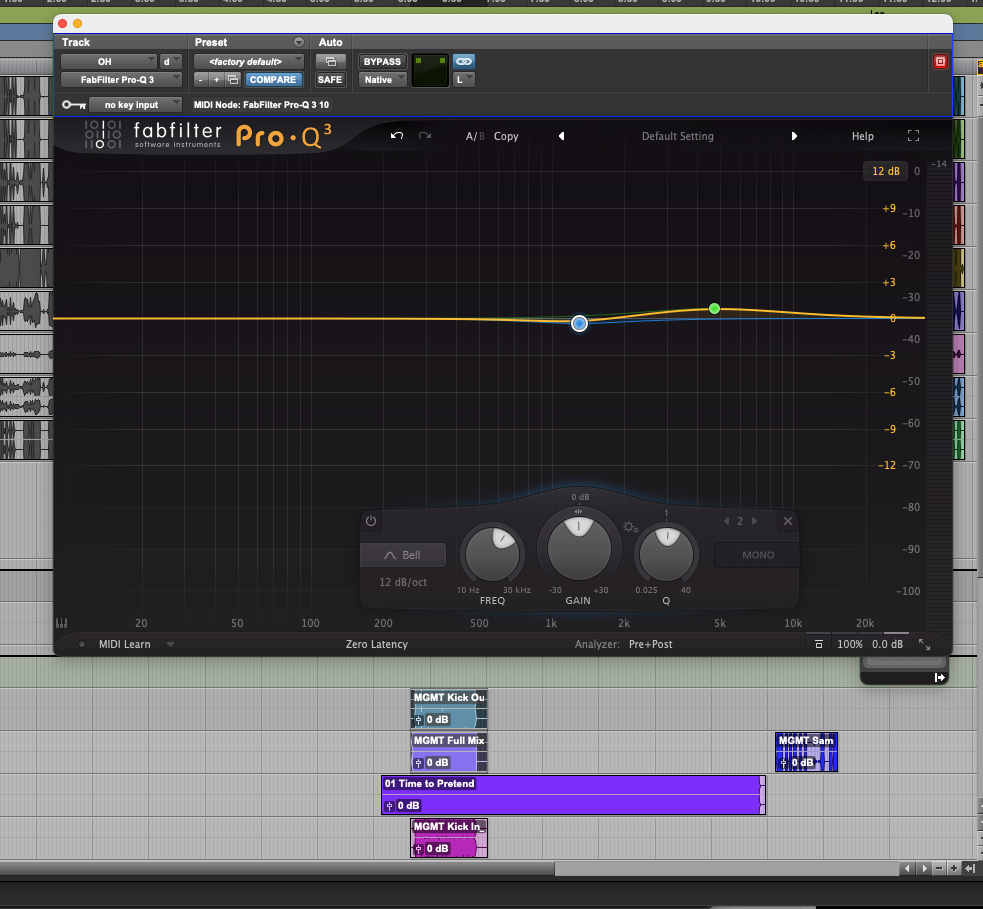Go to next preset right of Default Setting

(794, 136)
